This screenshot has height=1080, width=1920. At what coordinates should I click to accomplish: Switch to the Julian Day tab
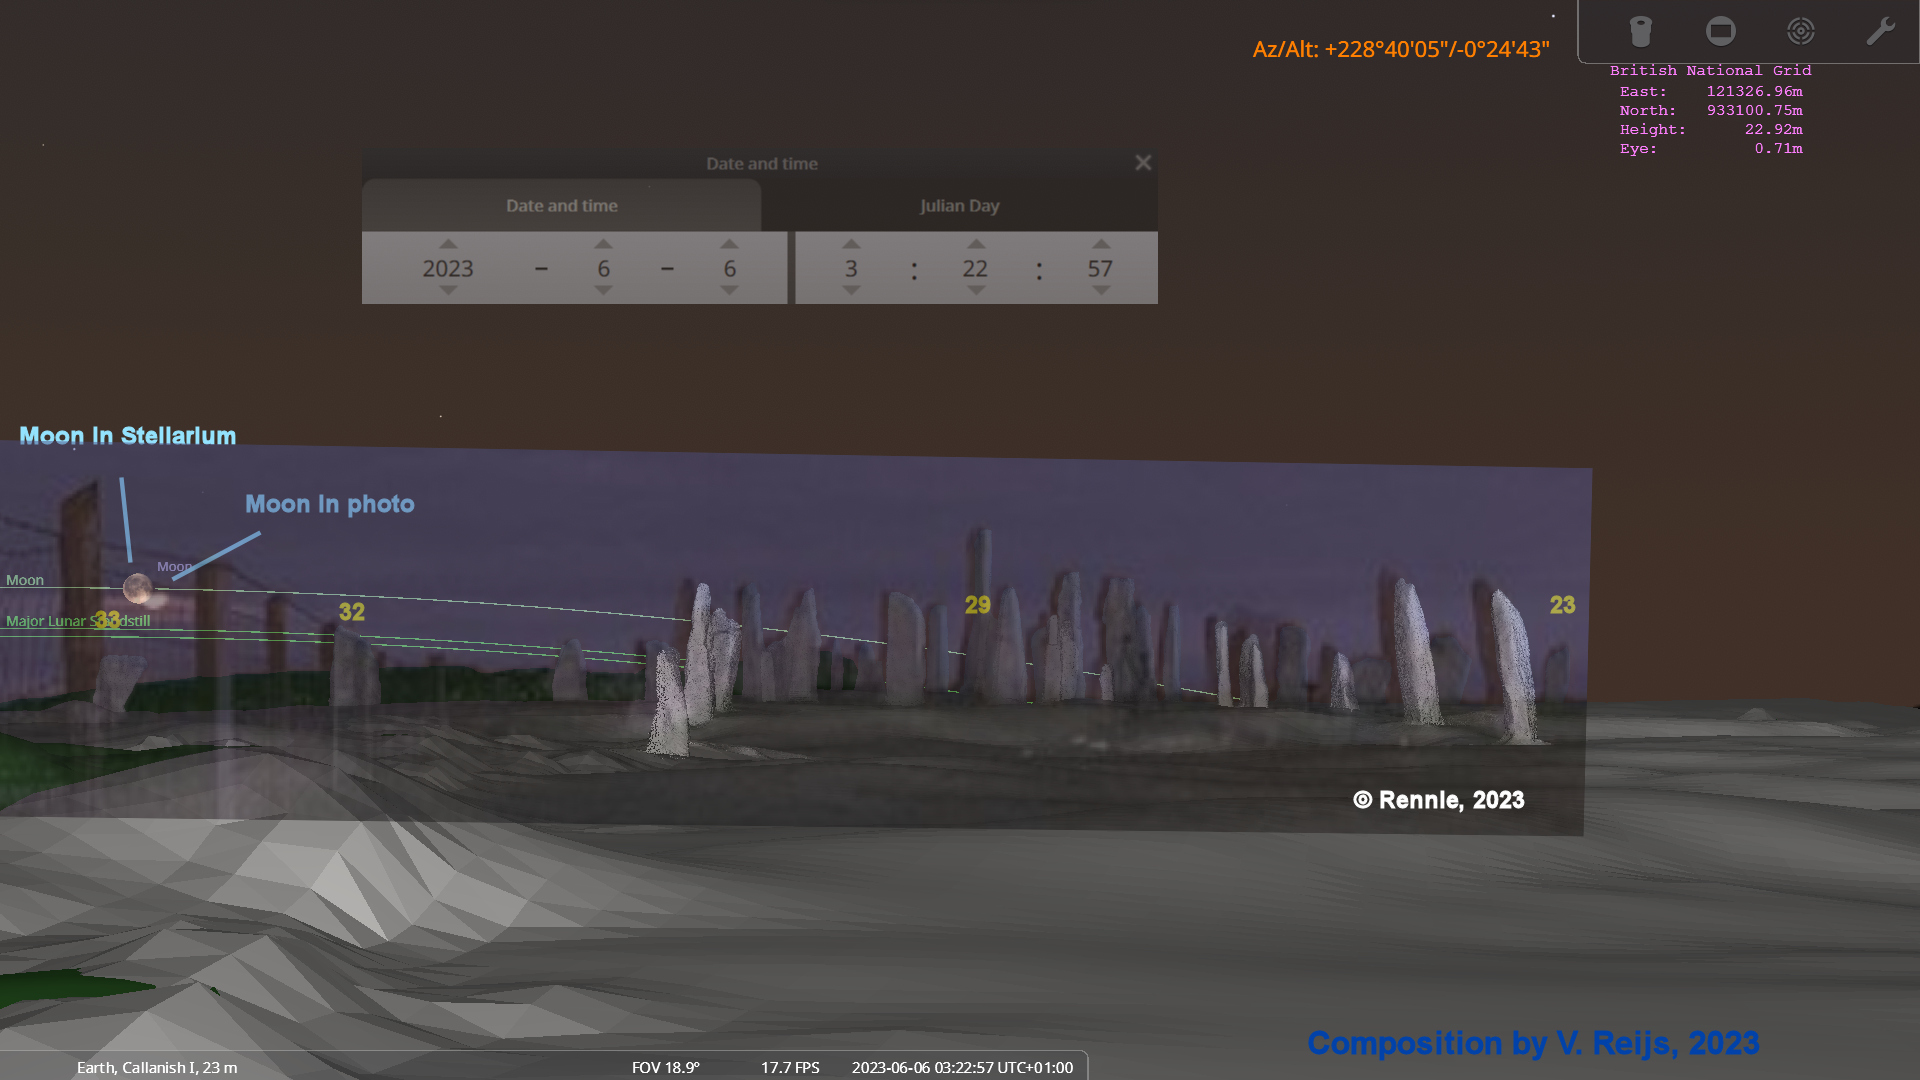(959, 205)
